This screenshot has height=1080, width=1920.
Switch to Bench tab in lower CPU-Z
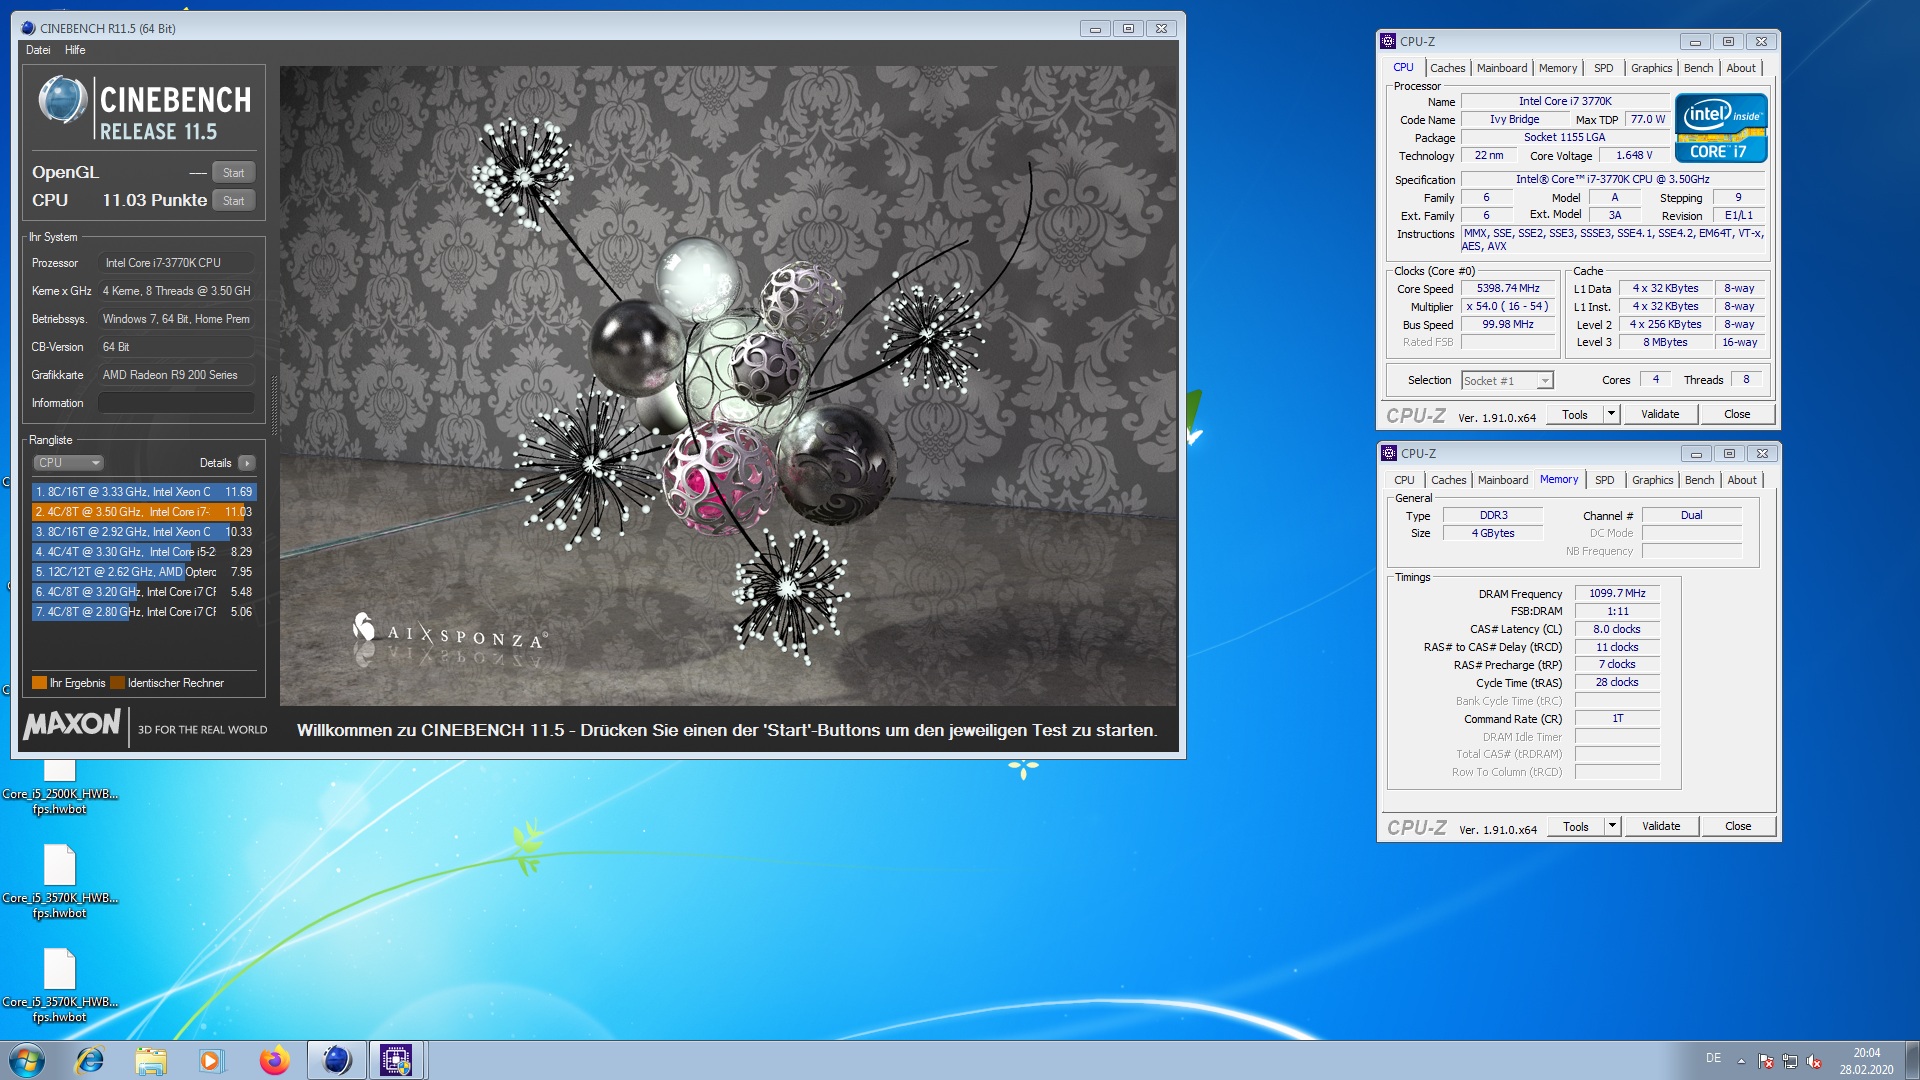tap(1699, 480)
